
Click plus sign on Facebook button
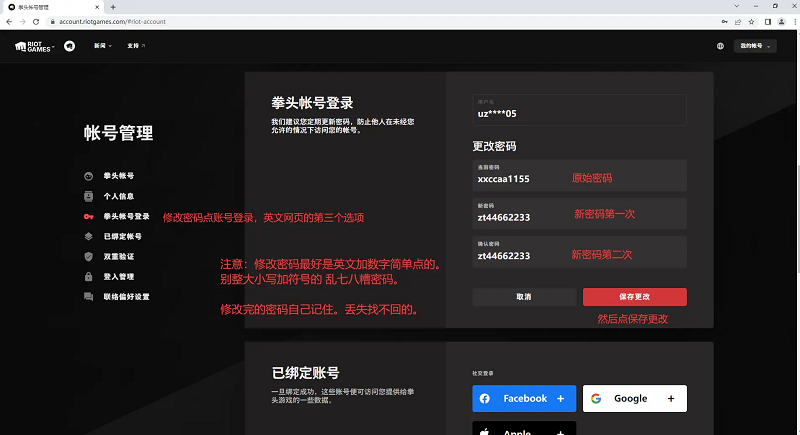560,398
